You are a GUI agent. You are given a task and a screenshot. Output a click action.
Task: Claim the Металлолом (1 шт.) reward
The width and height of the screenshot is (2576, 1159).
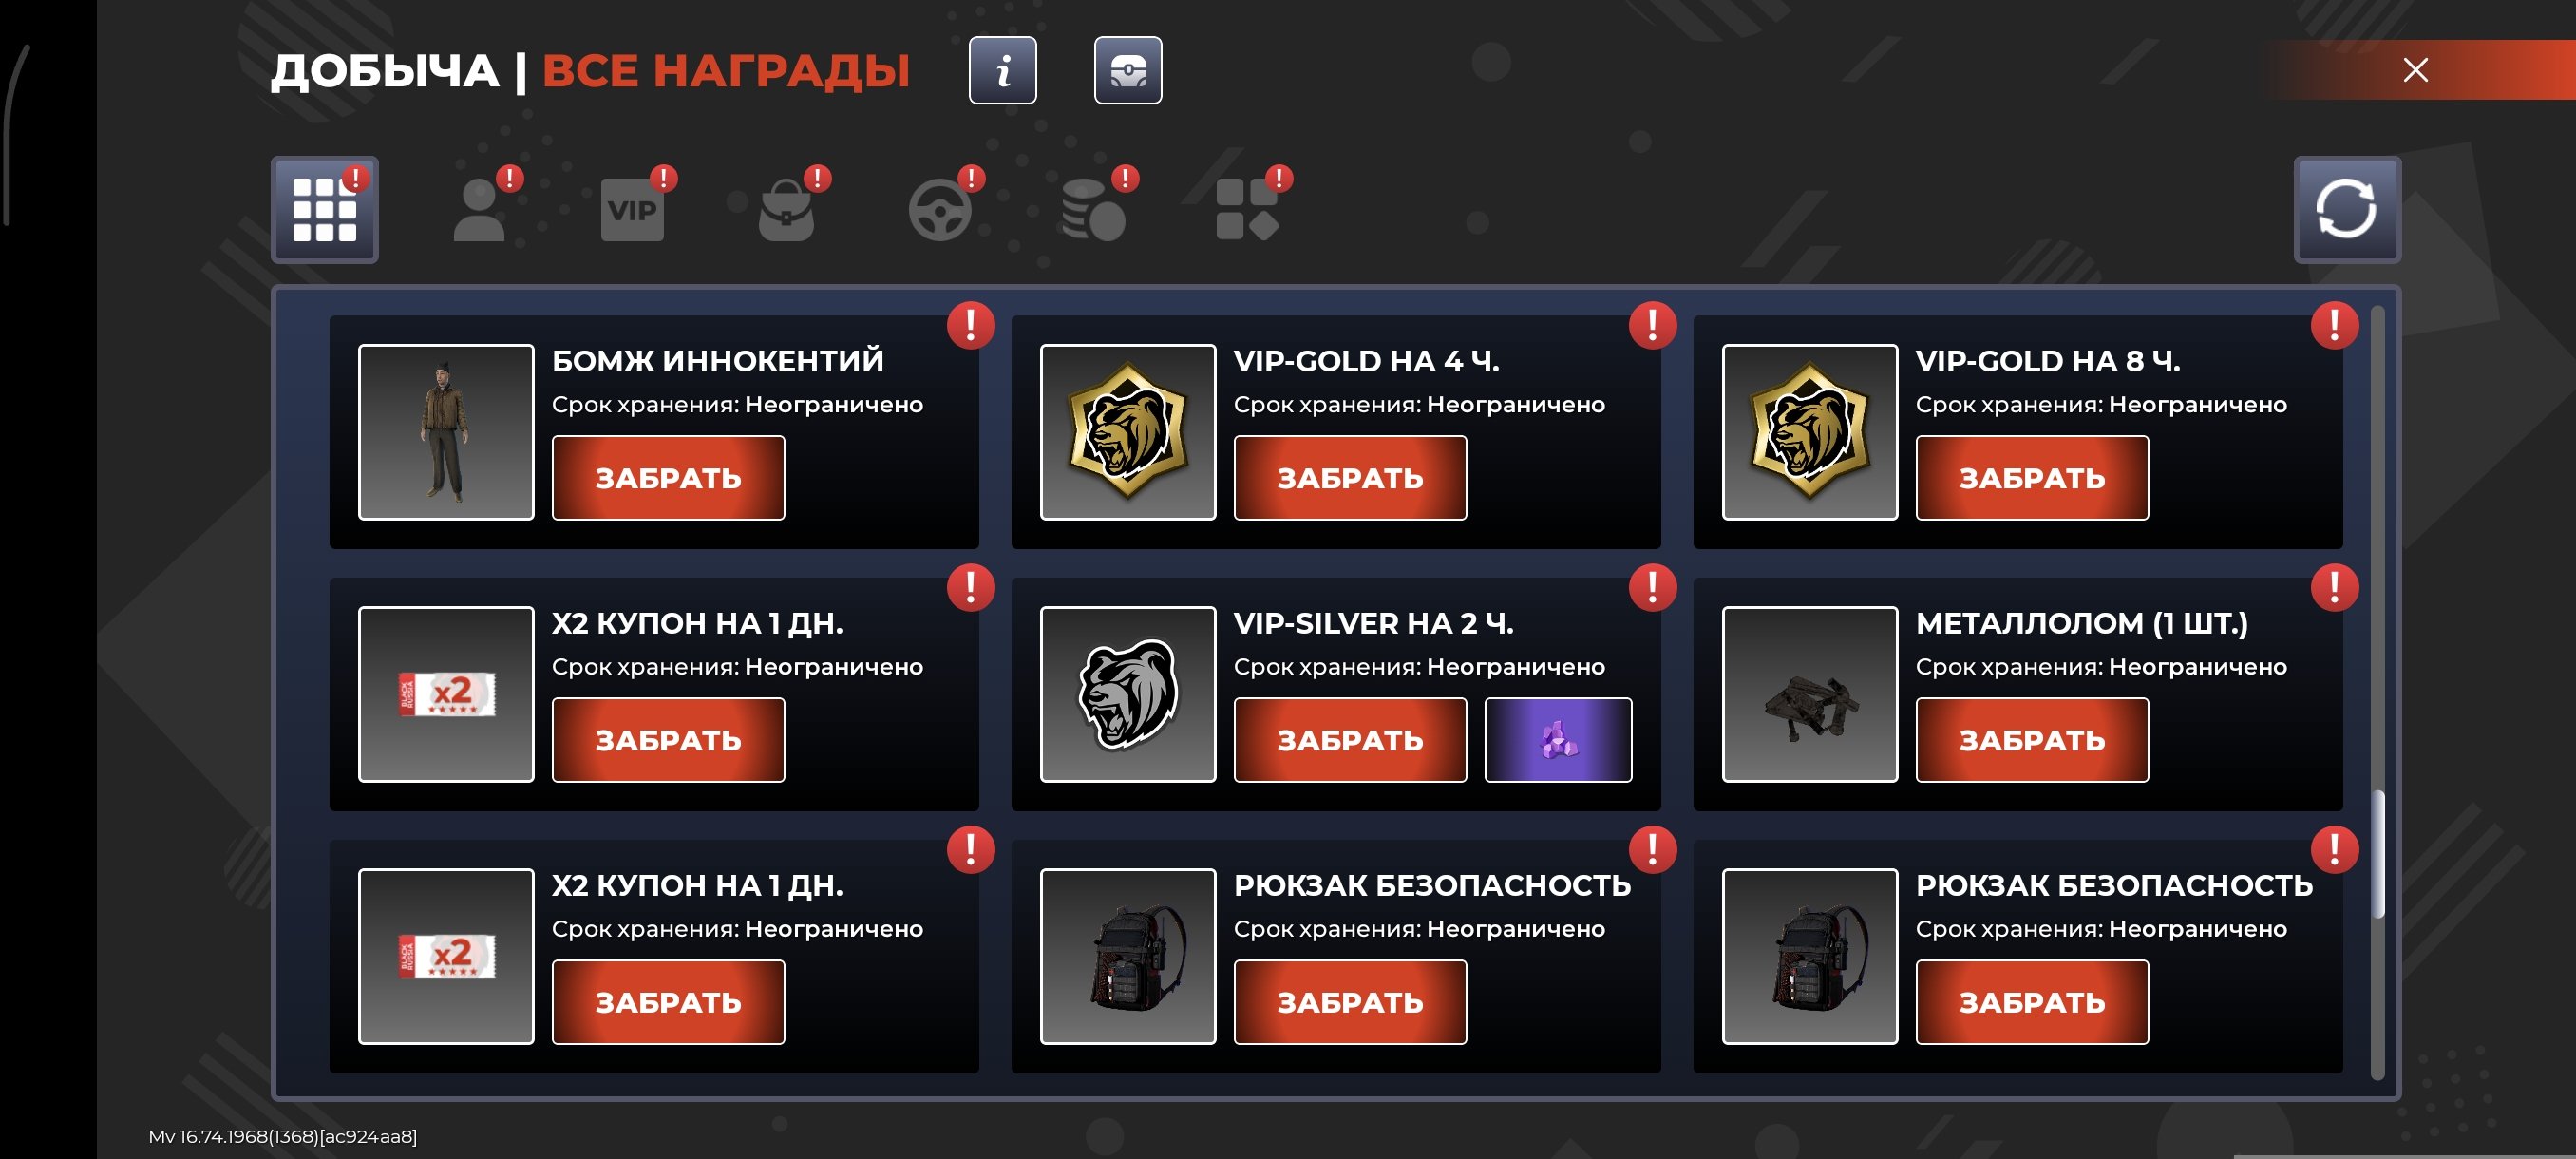(2032, 740)
